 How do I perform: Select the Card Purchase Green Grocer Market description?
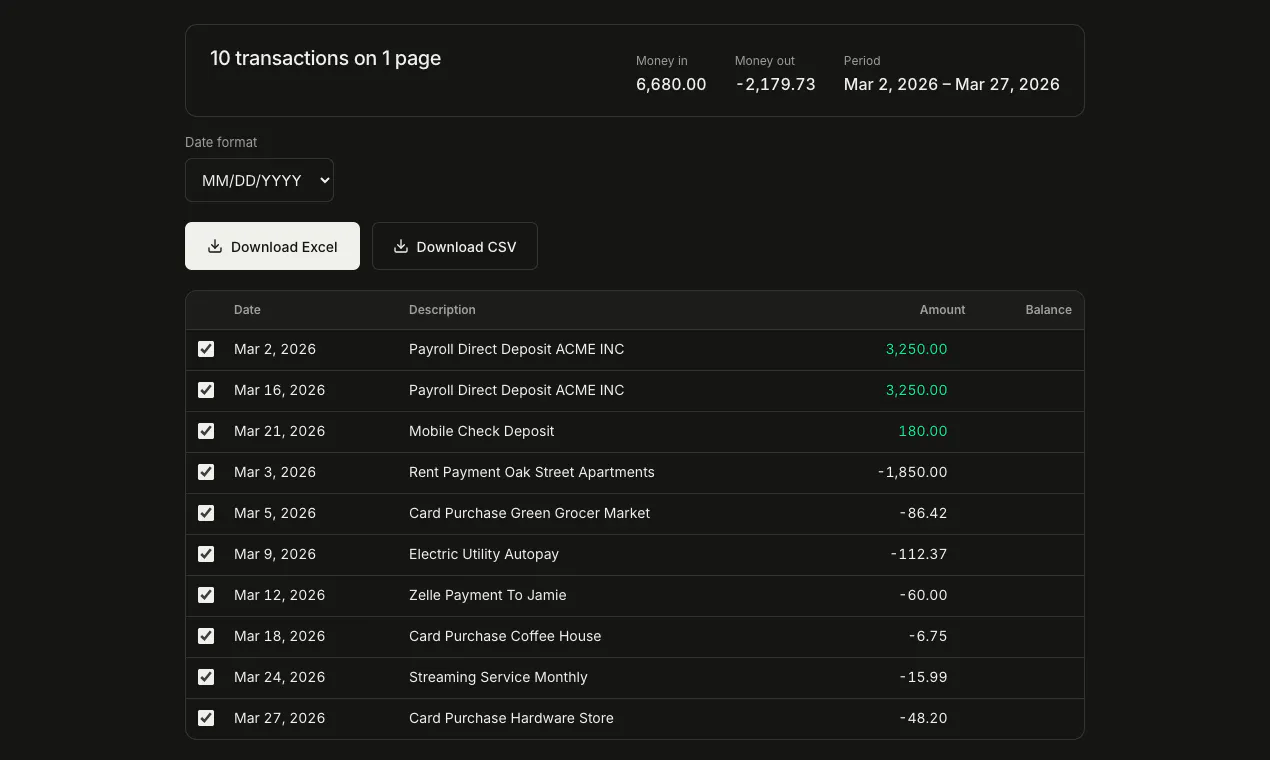(529, 513)
